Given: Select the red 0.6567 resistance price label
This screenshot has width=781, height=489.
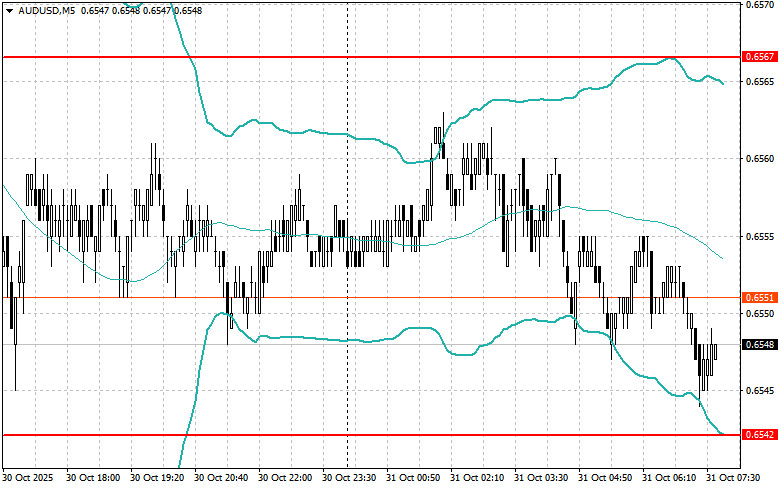Looking at the screenshot, I should [x=760, y=57].
